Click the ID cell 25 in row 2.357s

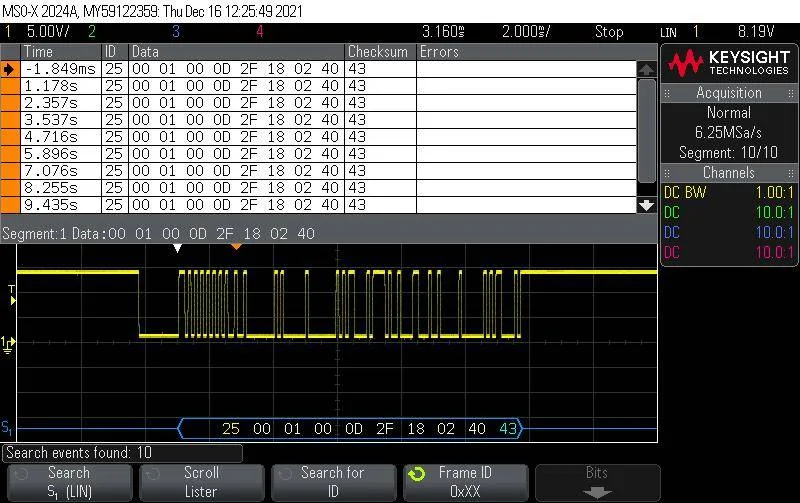[114, 103]
